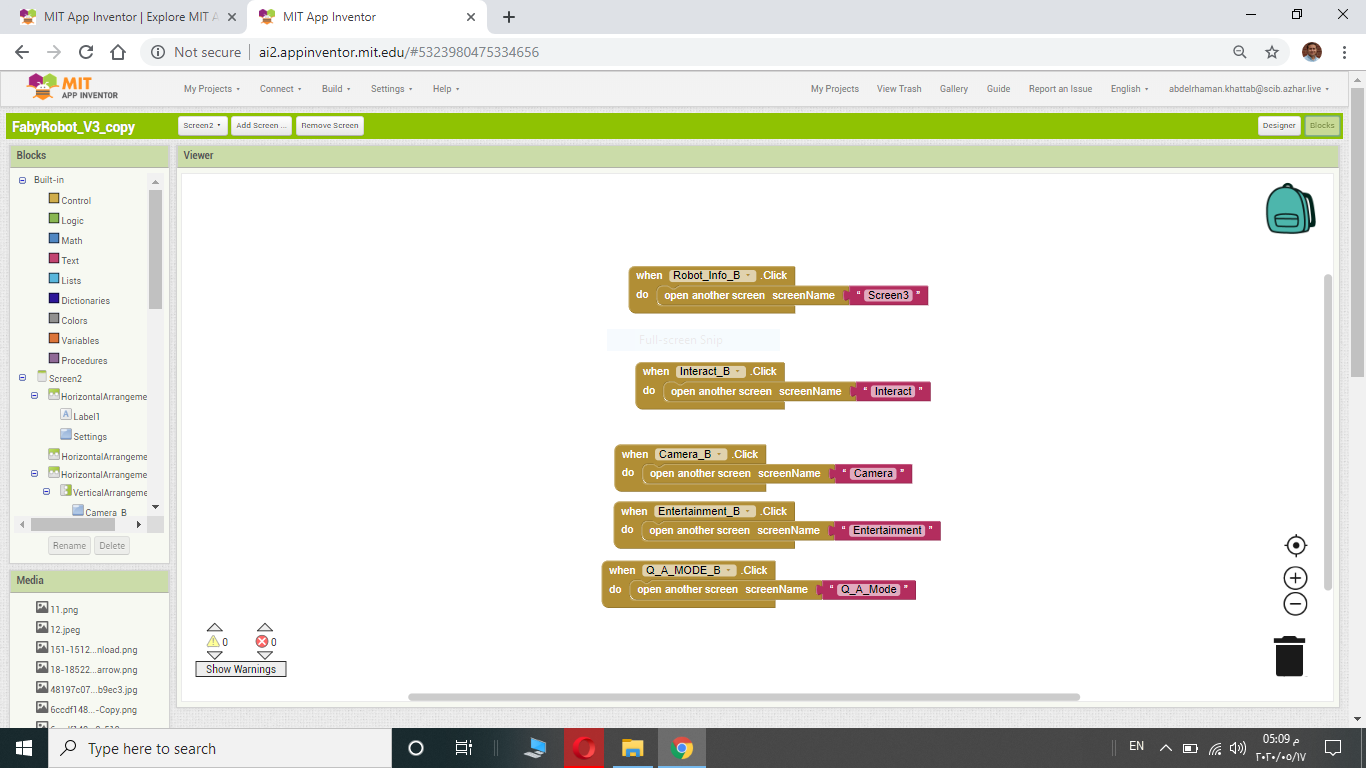
Task: Open the Connect menu
Action: point(280,89)
